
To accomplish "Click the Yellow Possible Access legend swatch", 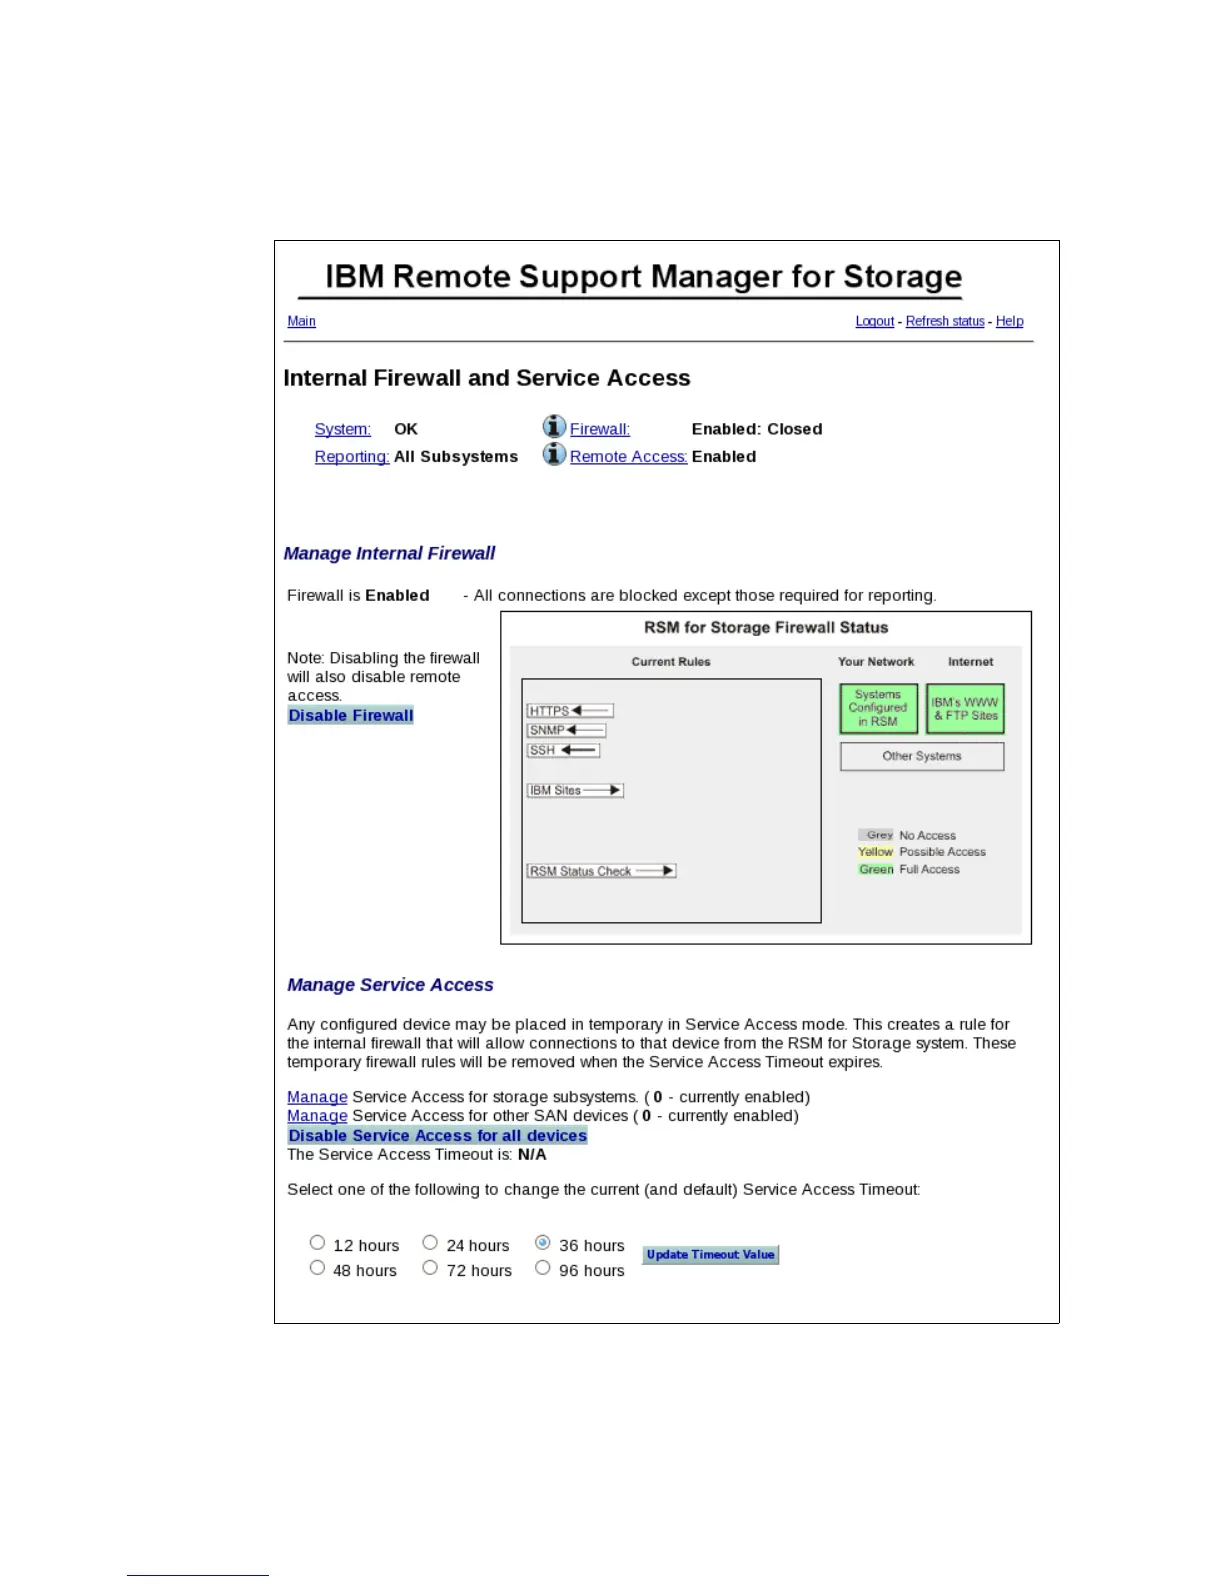I will point(876,852).
